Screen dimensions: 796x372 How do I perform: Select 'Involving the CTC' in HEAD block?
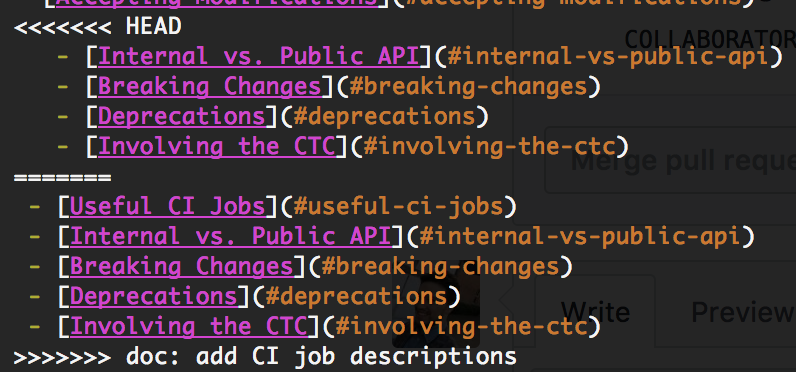pyautogui.click(x=216, y=147)
